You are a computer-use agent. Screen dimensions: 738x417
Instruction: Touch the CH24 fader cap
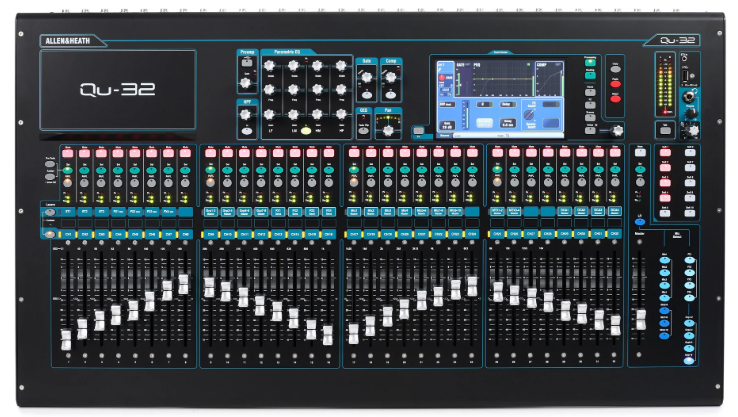[472, 286]
